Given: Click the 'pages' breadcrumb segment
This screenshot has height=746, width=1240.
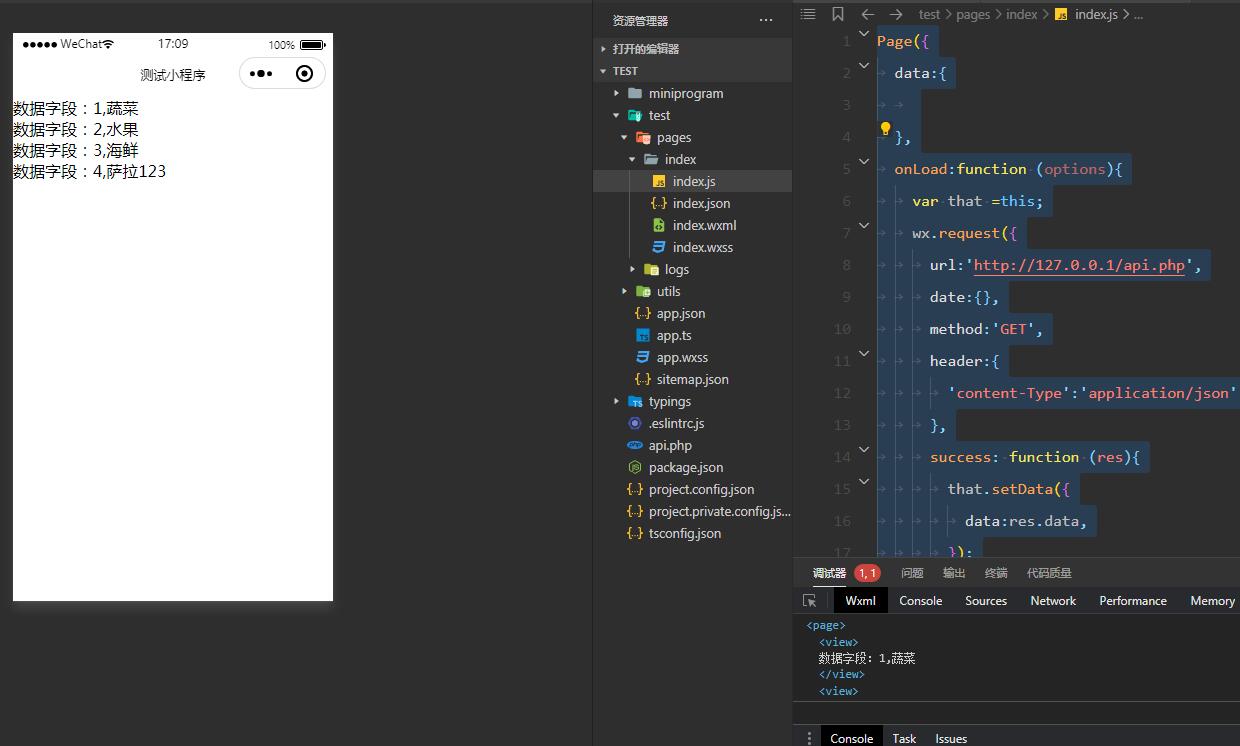Looking at the screenshot, I should (973, 14).
